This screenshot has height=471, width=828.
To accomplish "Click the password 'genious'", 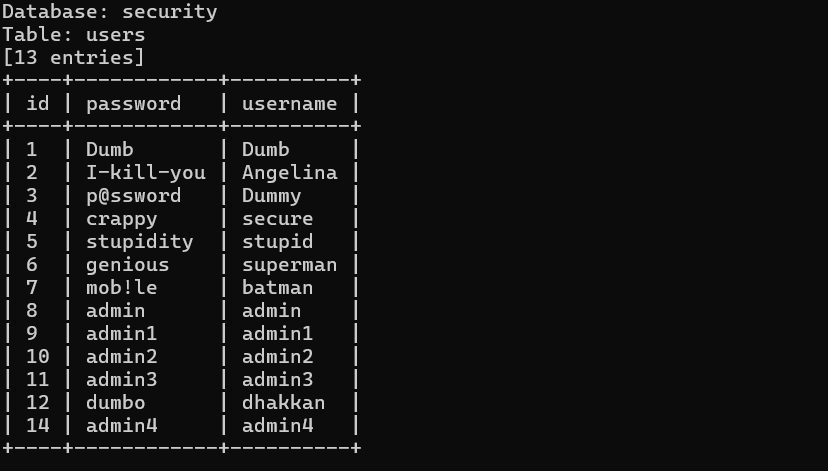I will [x=128, y=265].
